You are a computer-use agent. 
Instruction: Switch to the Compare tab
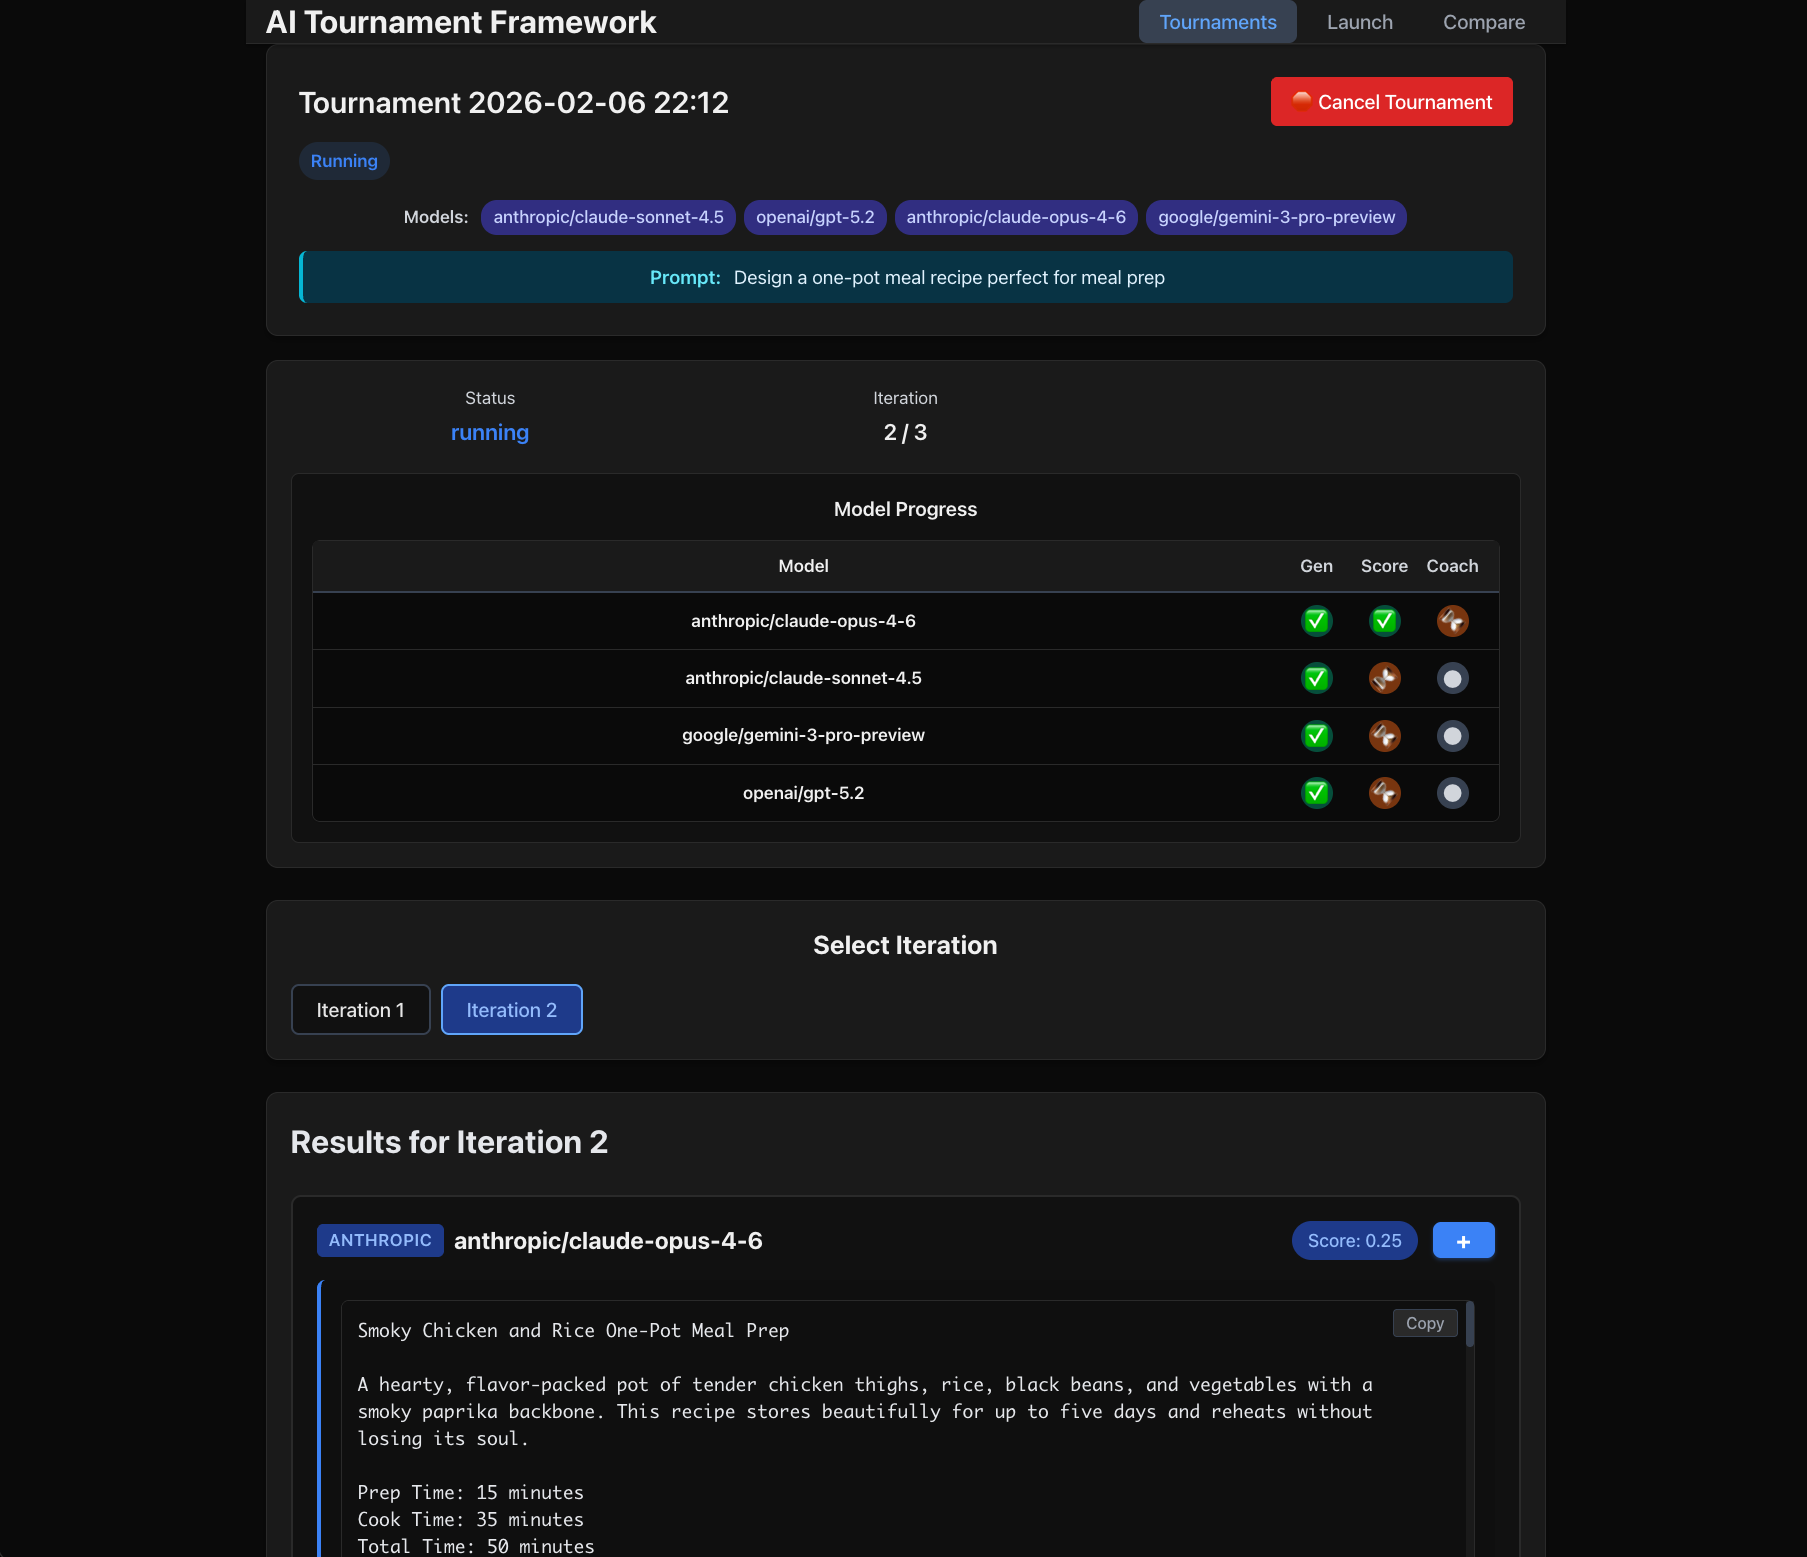tap(1483, 21)
